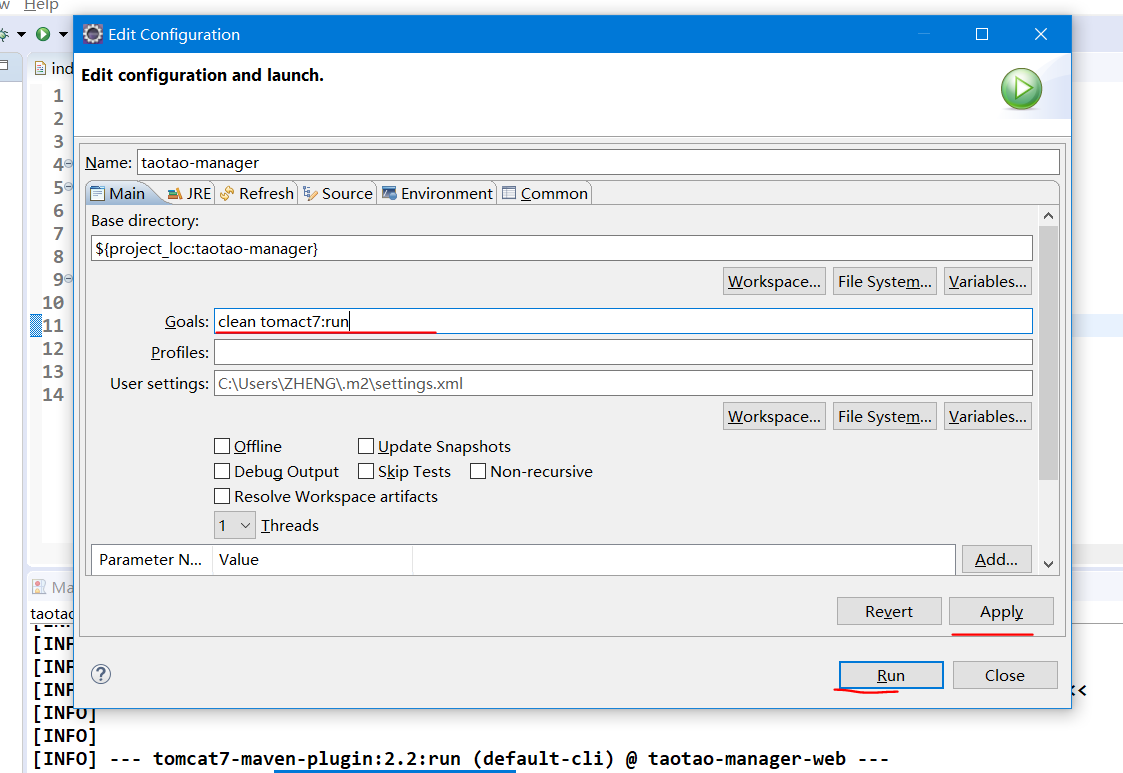Click the Value column header
Viewport: 1123px width, 773px height.
pos(312,560)
